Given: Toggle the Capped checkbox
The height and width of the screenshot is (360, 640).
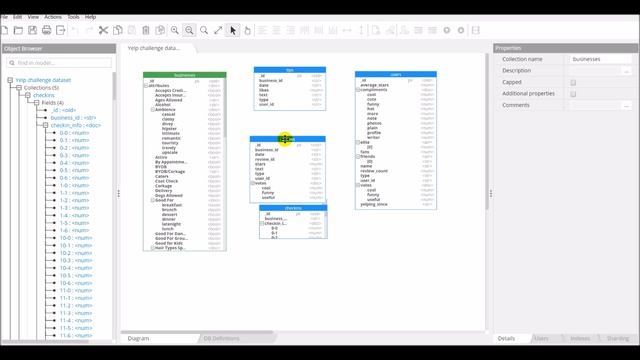Looking at the screenshot, I should click(573, 82).
